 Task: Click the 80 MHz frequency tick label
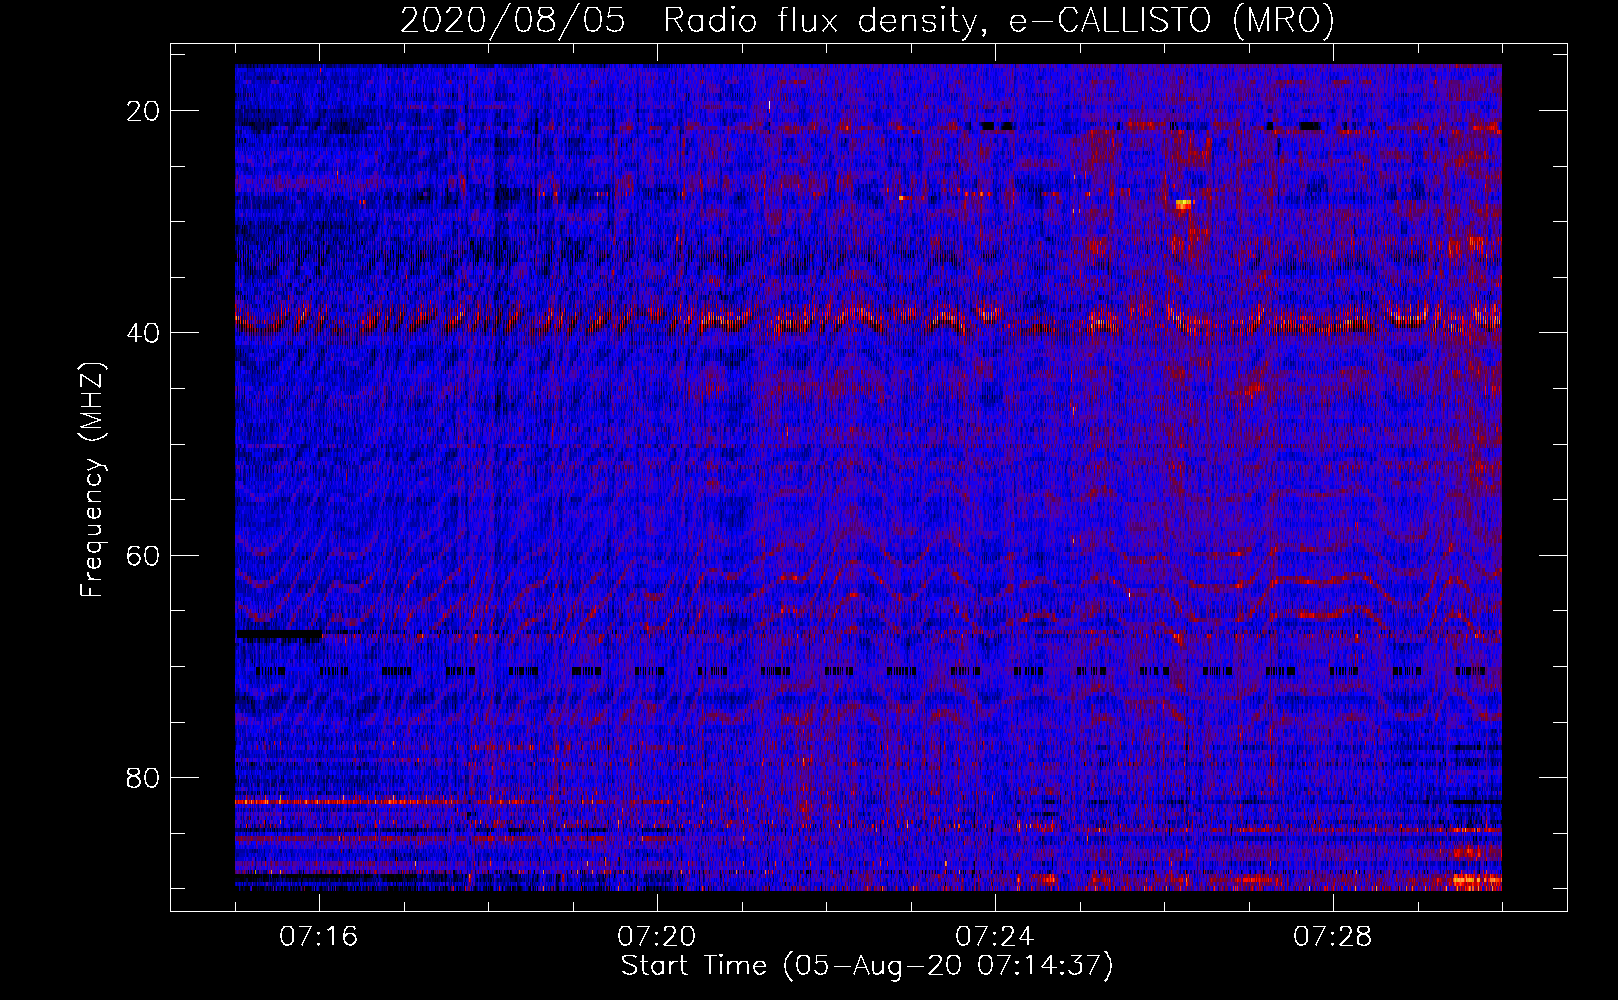click(x=144, y=777)
